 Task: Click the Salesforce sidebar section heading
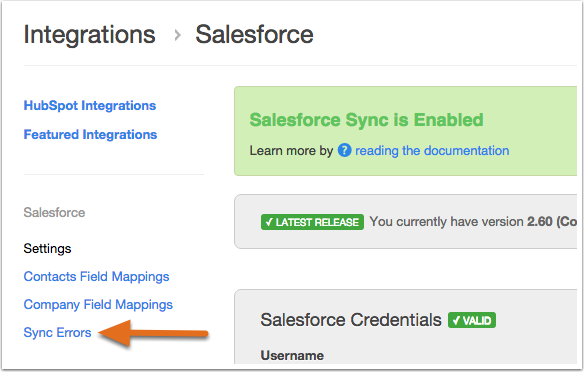pyautogui.click(x=54, y=213)
